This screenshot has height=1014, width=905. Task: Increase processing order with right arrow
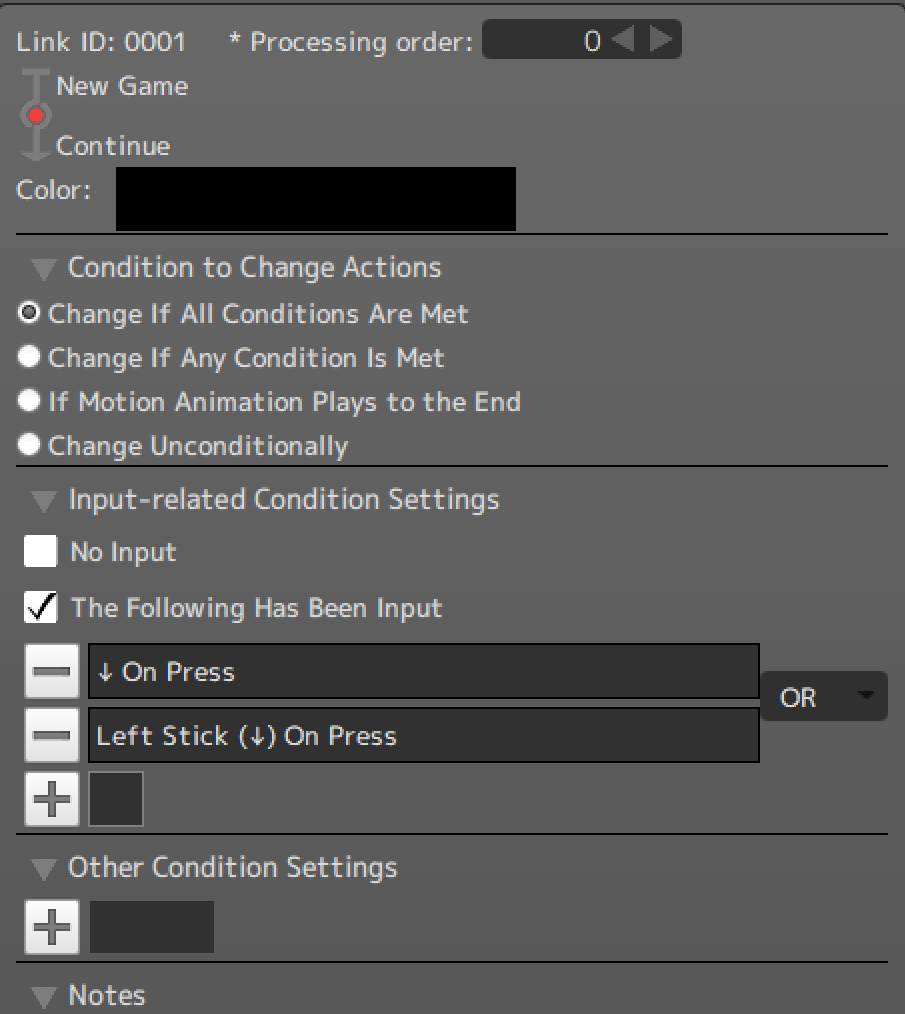click(x=661, y=40)
